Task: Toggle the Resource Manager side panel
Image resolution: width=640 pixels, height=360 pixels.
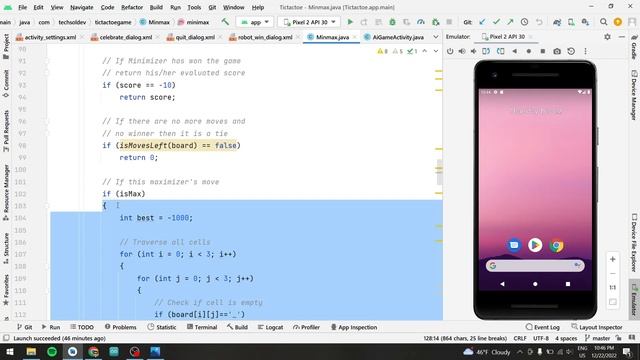Action: [6, 193]
